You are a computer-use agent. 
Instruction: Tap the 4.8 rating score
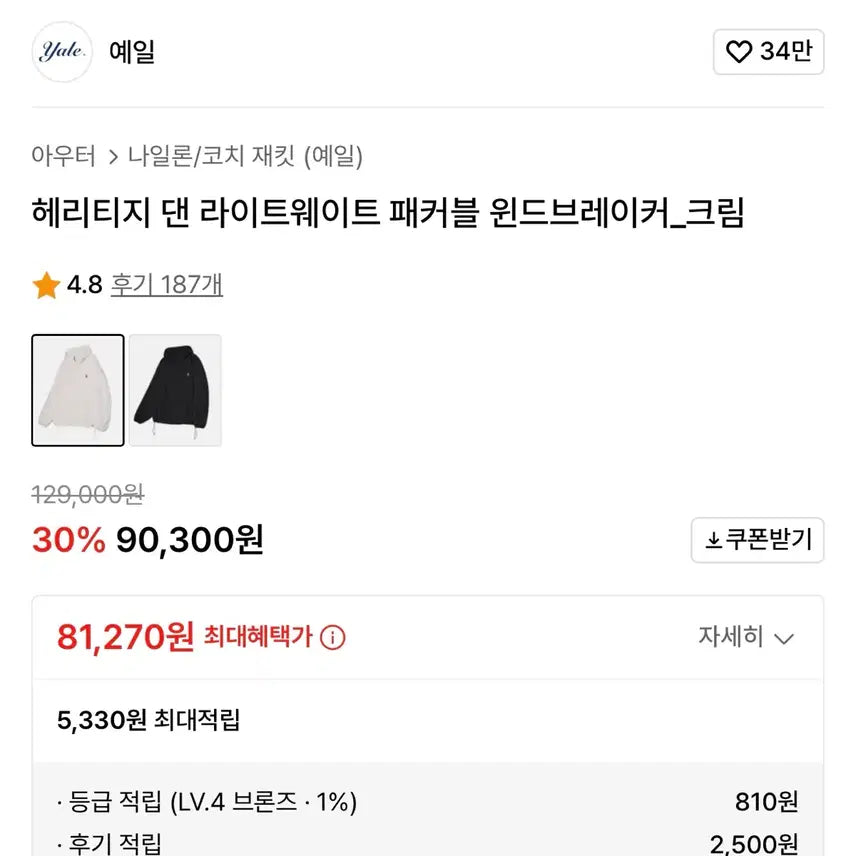(x=85, y=285)
